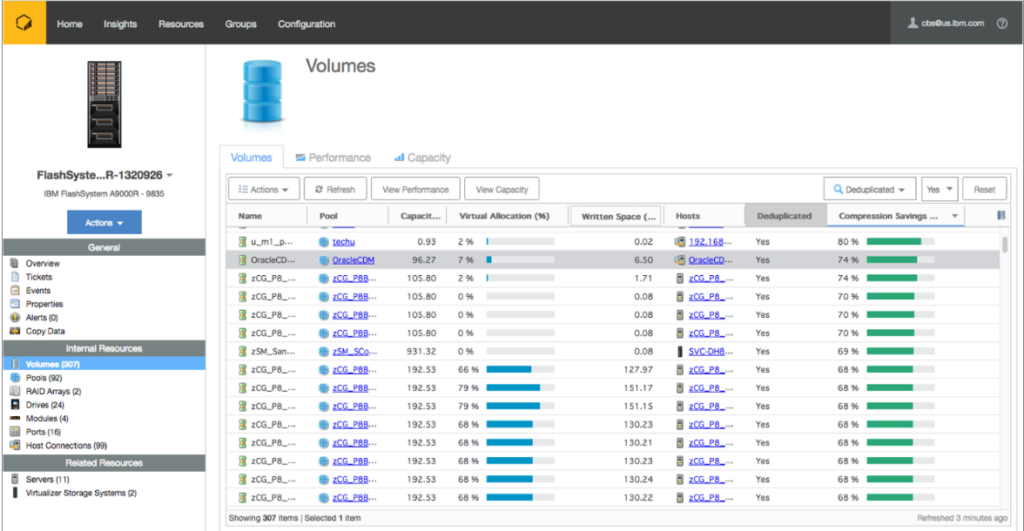Open the zSM_SCo pool link
This screenshot has width=1024, height=531.
tap(351, 351)
